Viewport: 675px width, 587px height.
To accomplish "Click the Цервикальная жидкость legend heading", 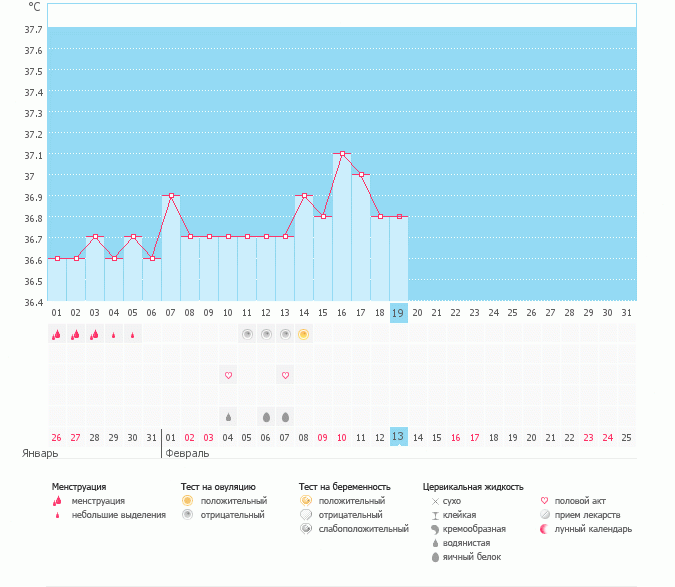I will (473, 487).
